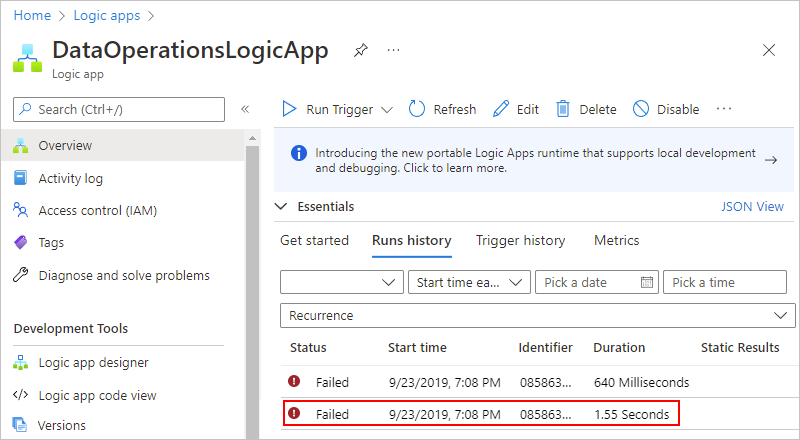This screenshot has width=800, height=440.
Task: Click the Logic app icon in the header
Action: (28, 58)
